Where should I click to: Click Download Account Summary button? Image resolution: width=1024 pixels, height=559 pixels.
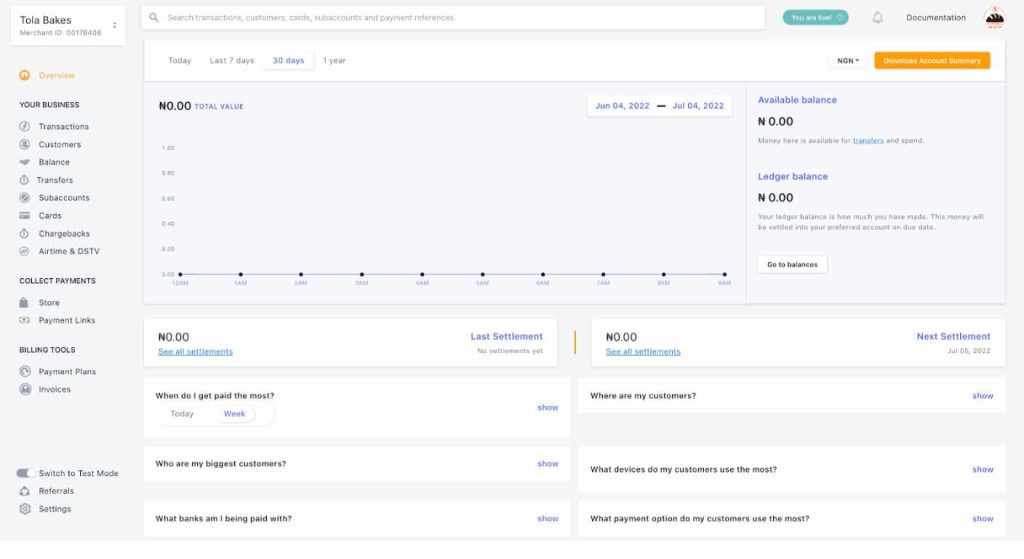pyautogui.click(x=932, y=61)
